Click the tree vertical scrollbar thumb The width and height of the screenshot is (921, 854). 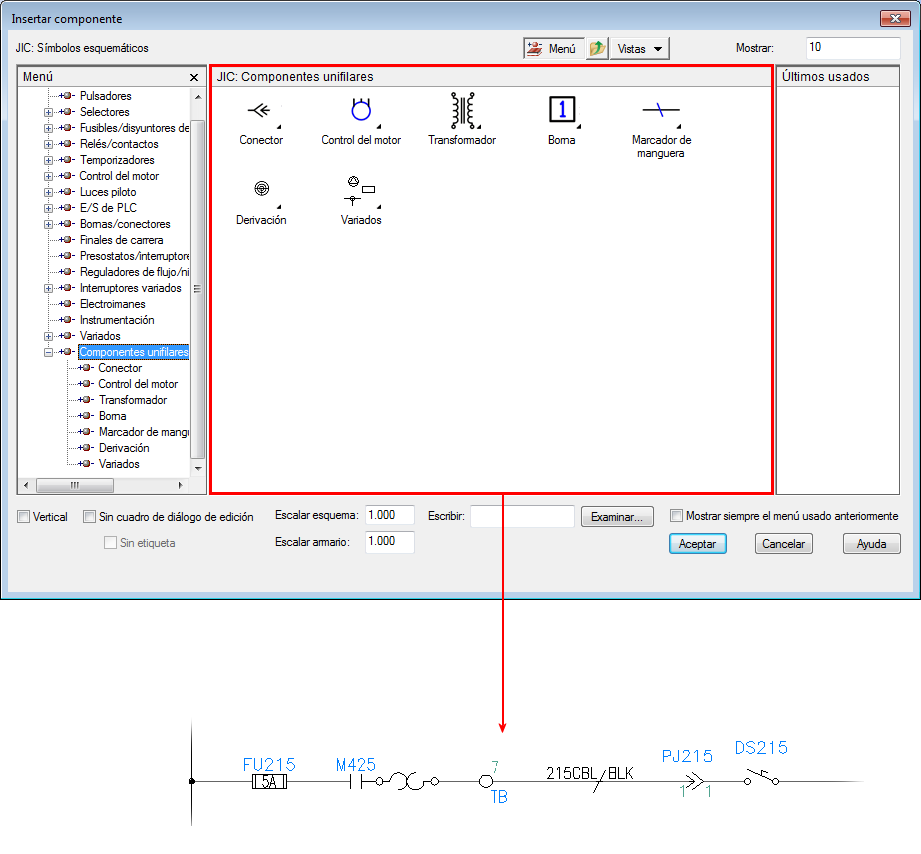coord(198,289)
